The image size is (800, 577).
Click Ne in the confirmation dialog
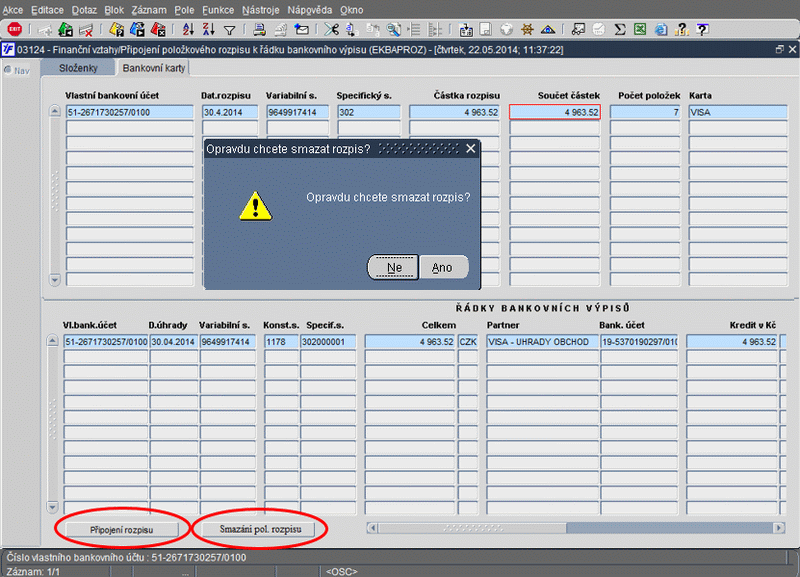pyautogui.click(x=394, y=267)
